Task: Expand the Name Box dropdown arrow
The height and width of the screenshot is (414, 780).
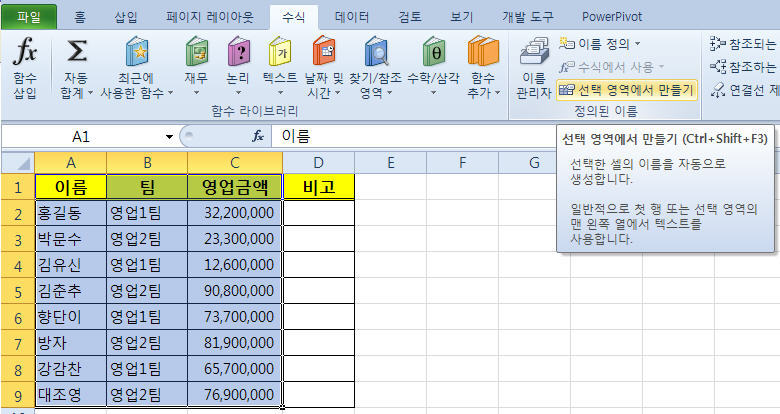Action: (169, 136)
